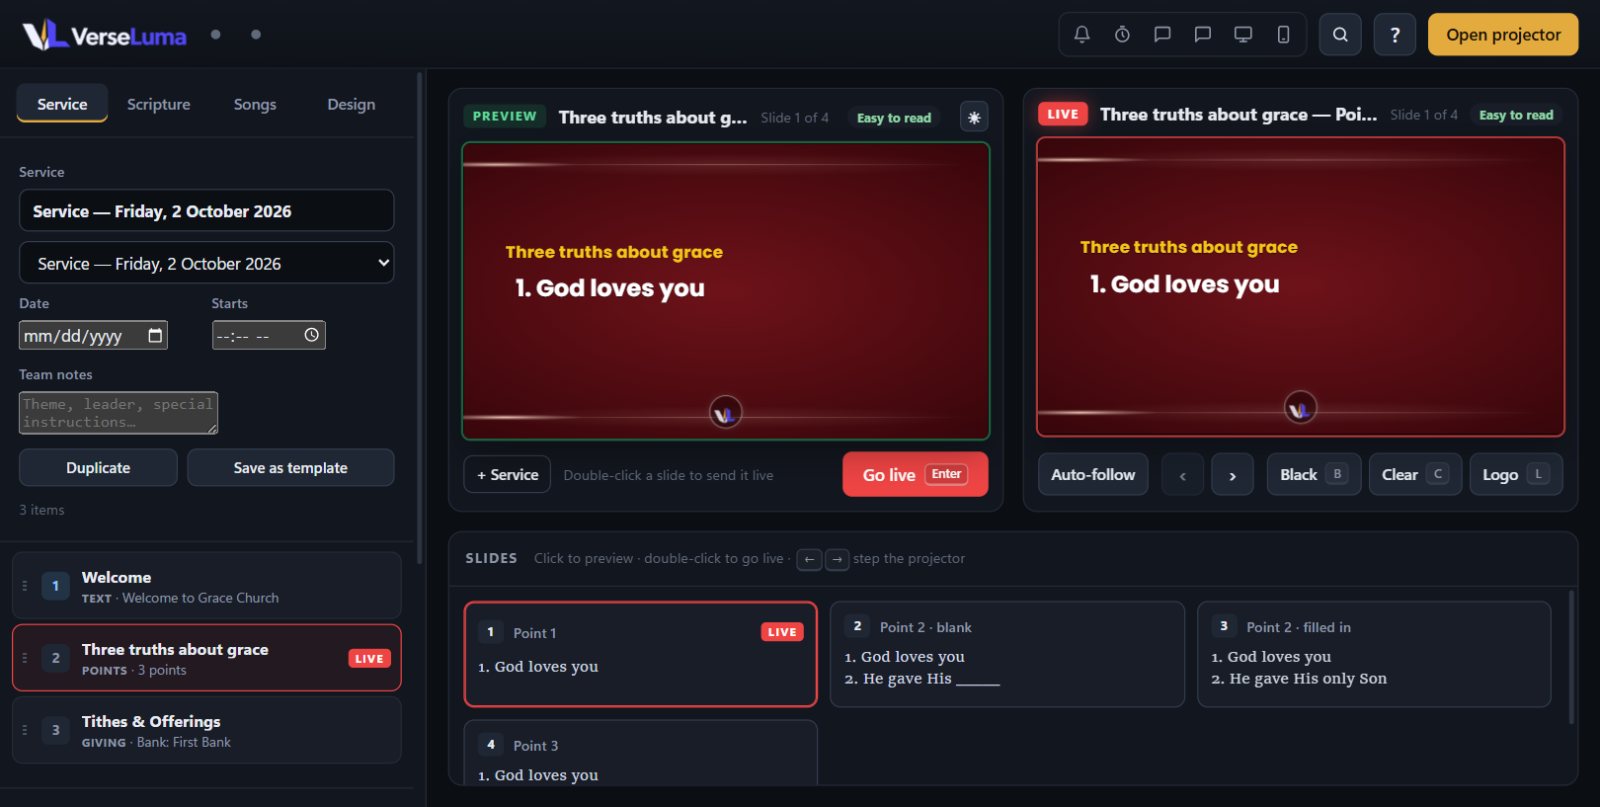1600x807 pixels.
Task: Preview slide Point 2 · filled in
Action: pyautogui.click(x=1374, y=654)
